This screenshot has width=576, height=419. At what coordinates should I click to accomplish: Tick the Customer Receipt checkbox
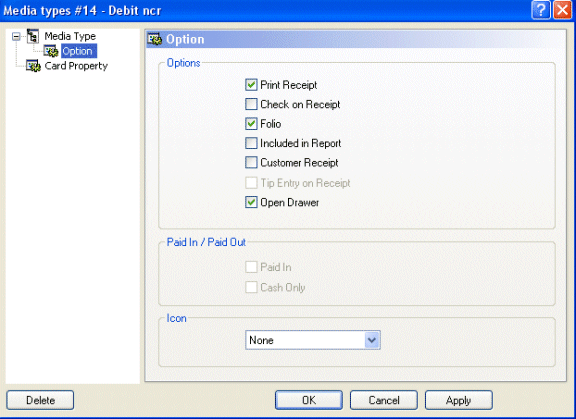point(251,163)
